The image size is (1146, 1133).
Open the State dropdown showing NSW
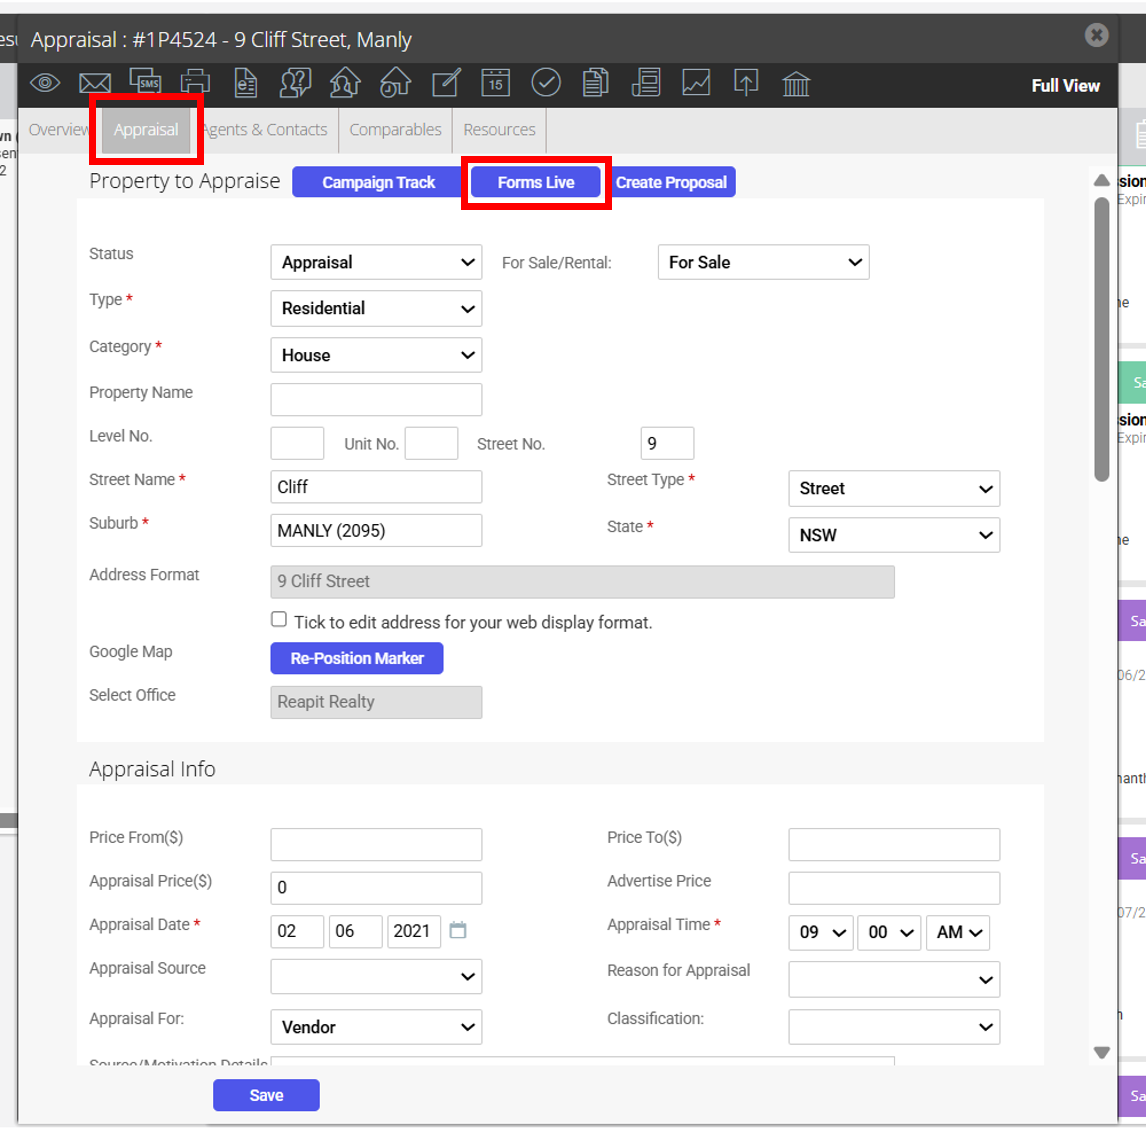894,535
